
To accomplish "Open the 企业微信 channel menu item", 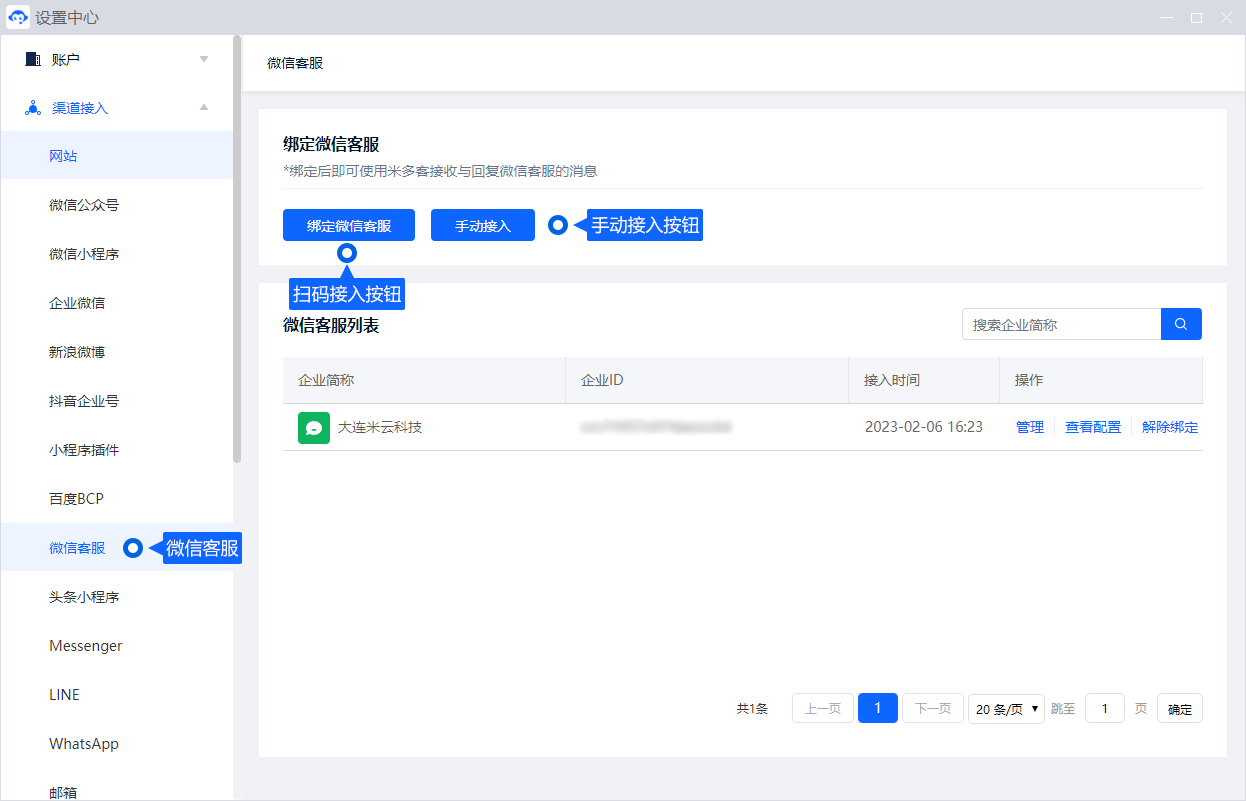I will [x=77, y=303].
